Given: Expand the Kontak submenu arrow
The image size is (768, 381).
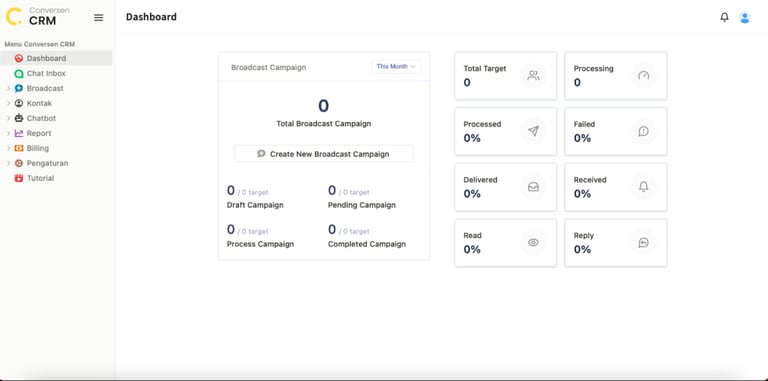Looking at the screenshot, I should 8,103.
